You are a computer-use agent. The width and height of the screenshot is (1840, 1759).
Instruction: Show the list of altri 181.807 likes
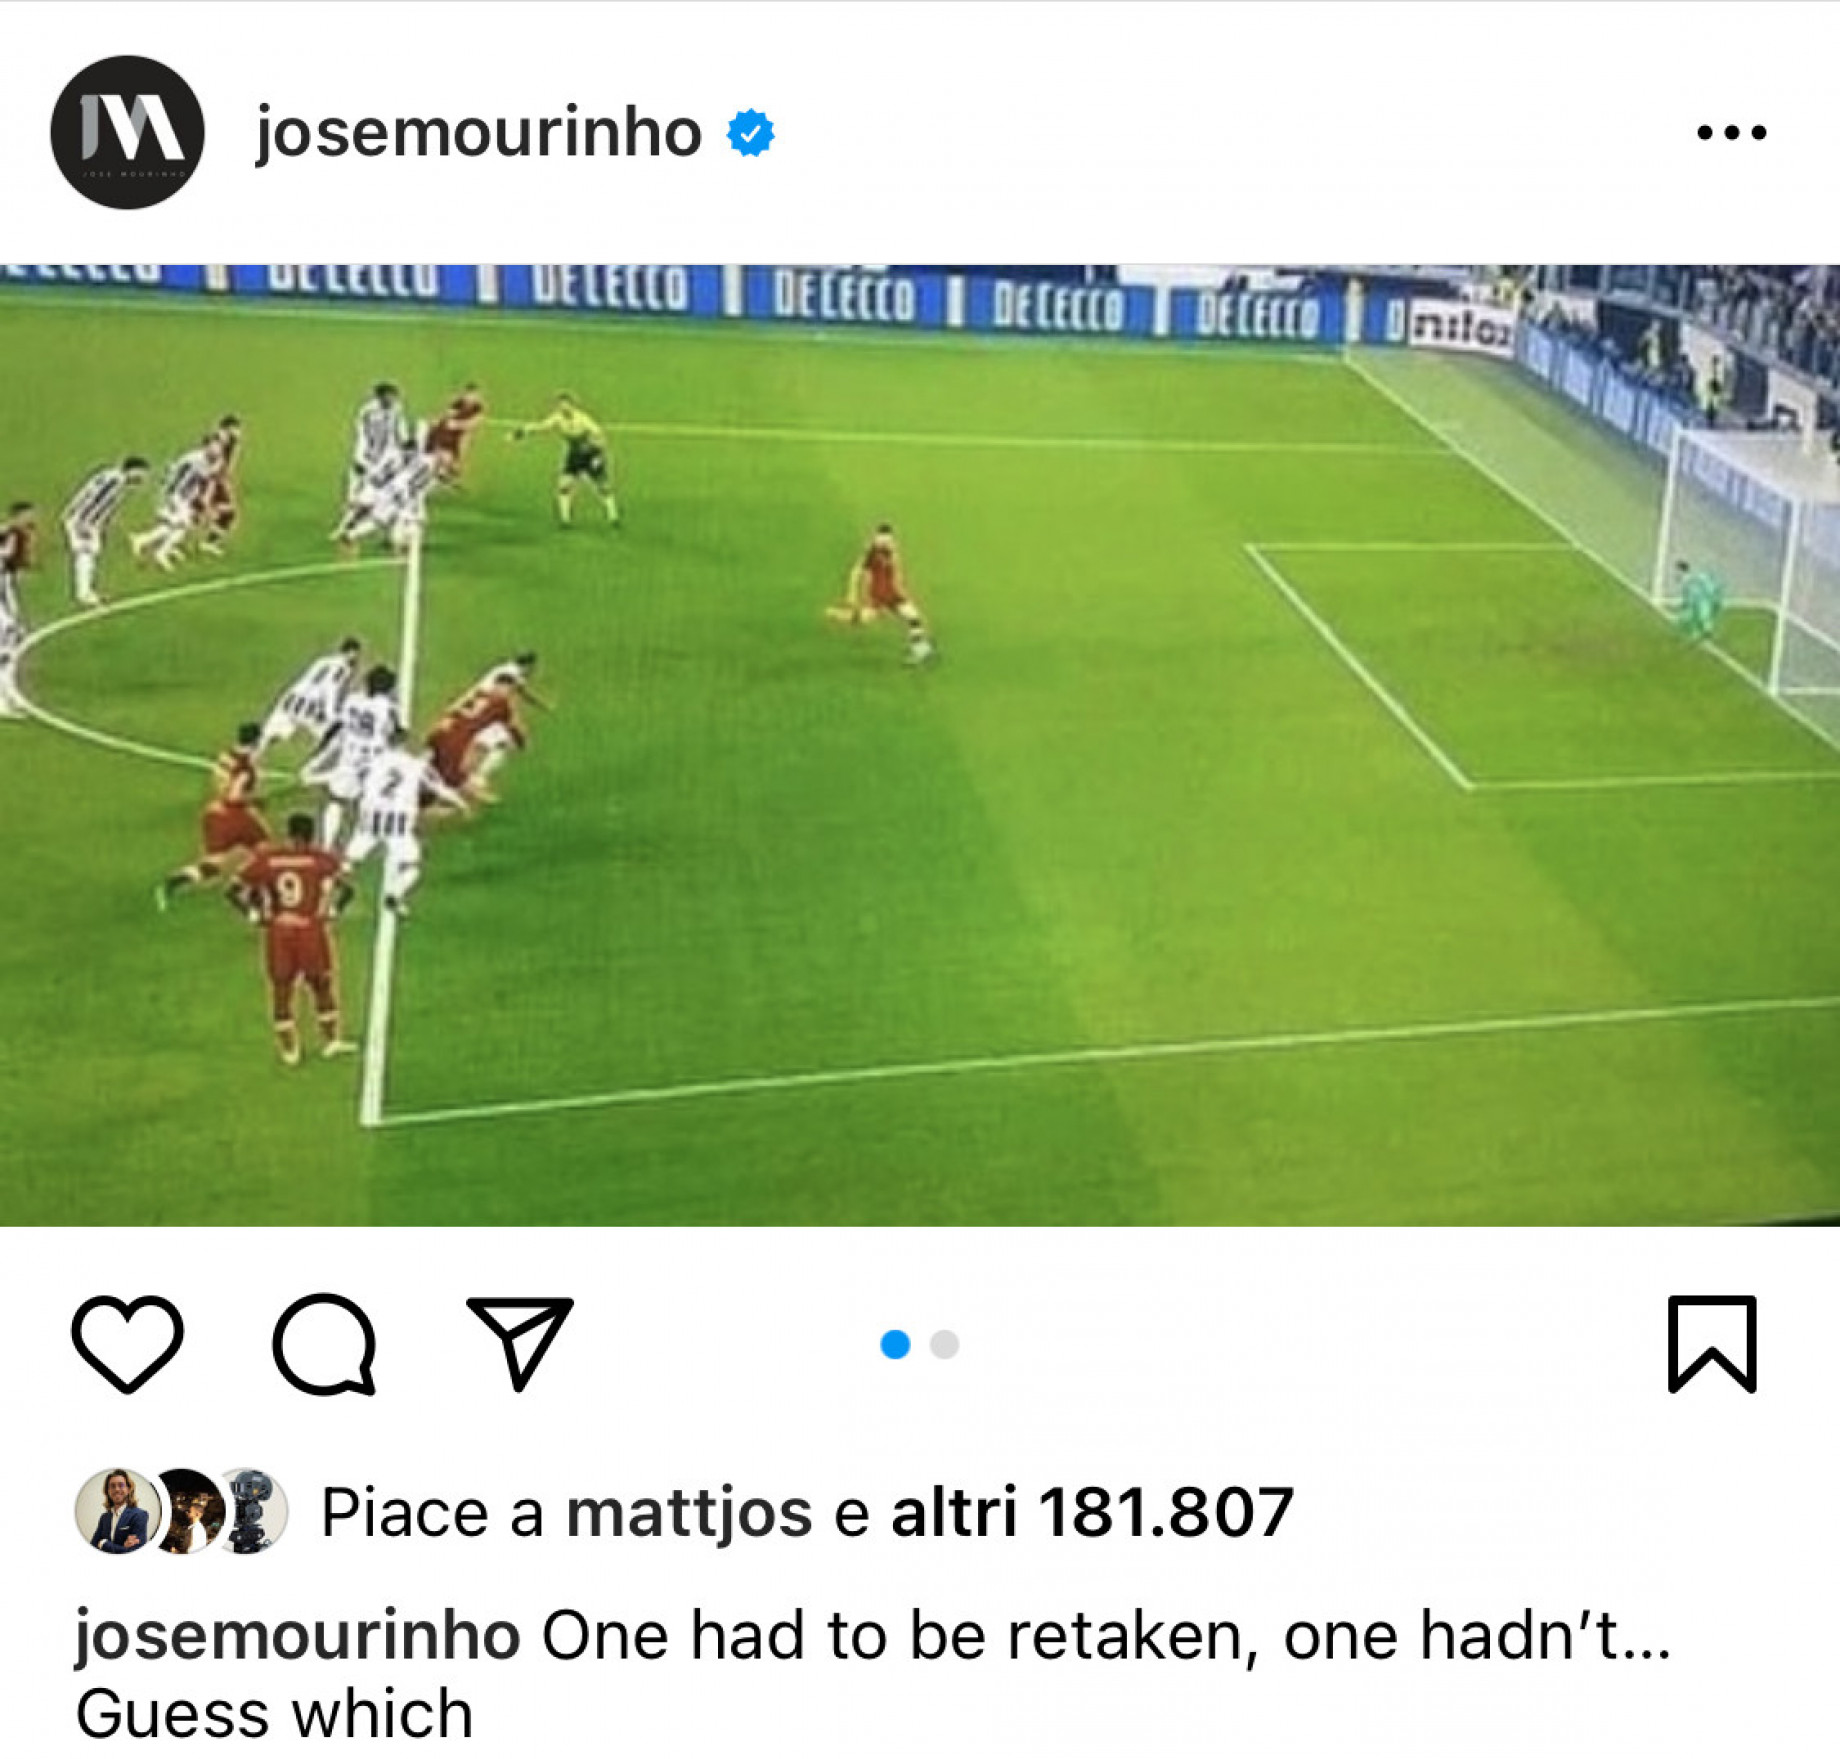[1092, 1511]
